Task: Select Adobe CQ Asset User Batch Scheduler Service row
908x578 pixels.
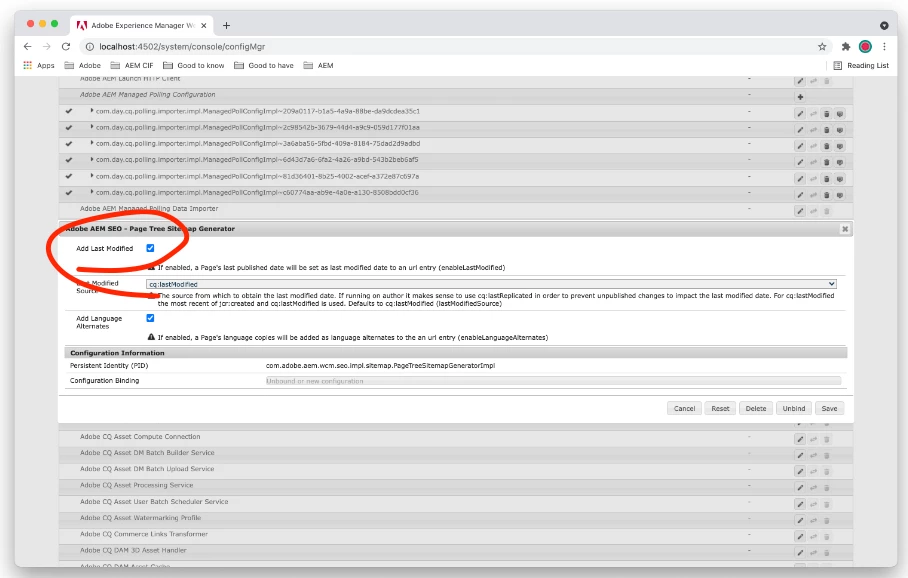Action: pos(456,502)
